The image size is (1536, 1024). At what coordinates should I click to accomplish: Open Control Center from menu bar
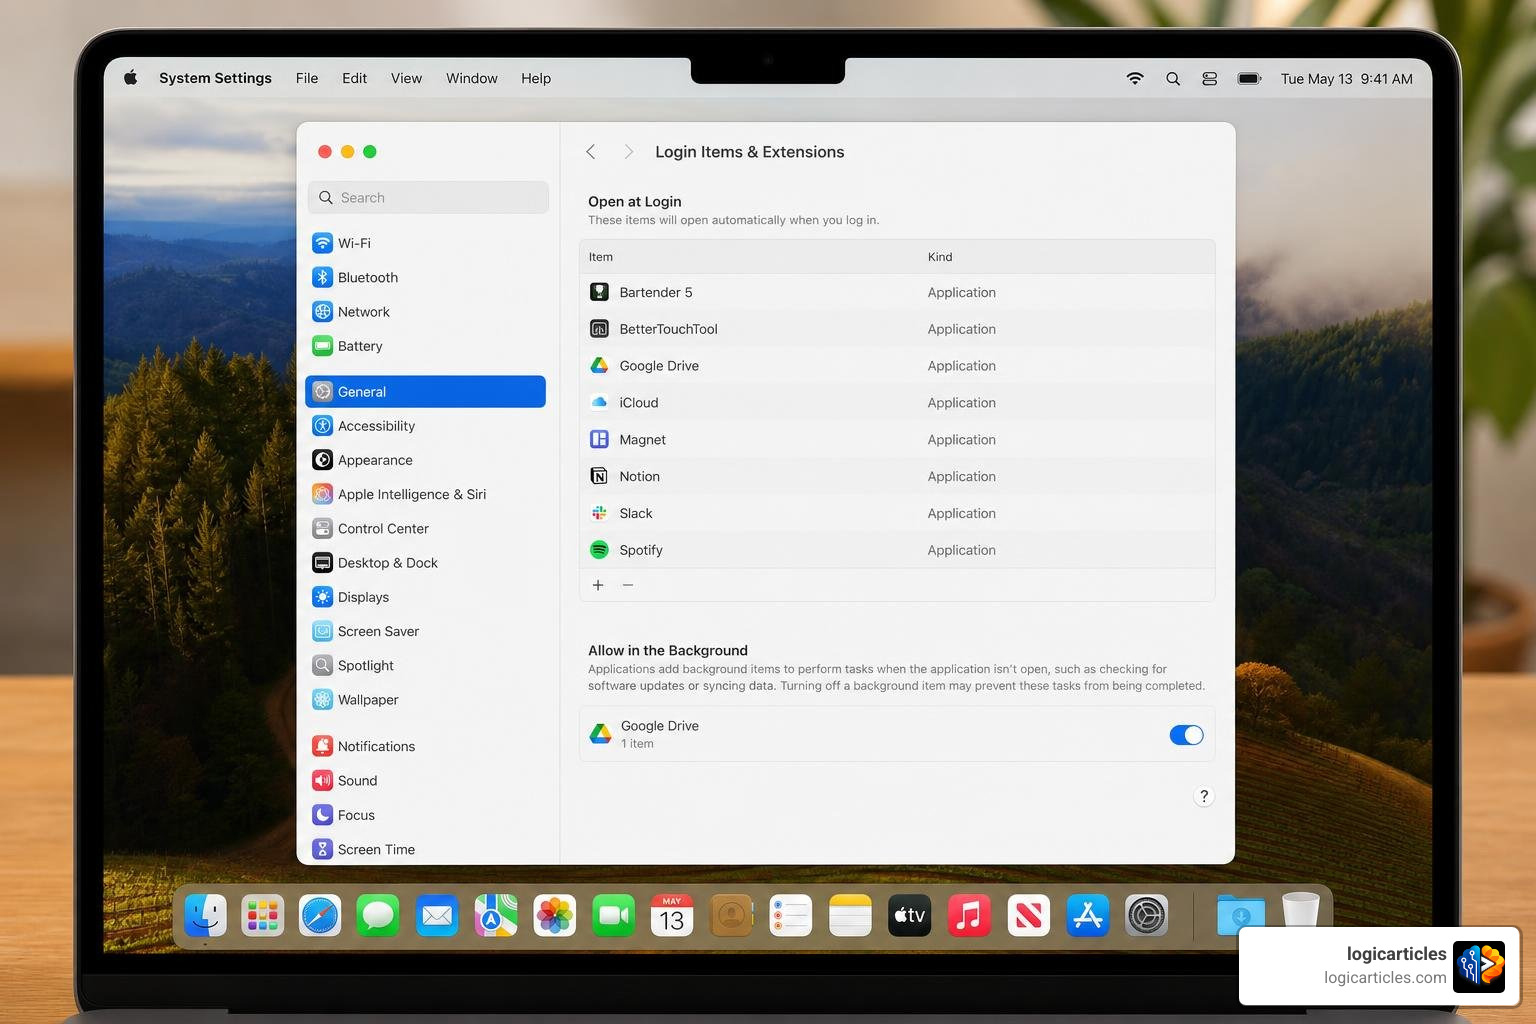(x=1210, y=78)
